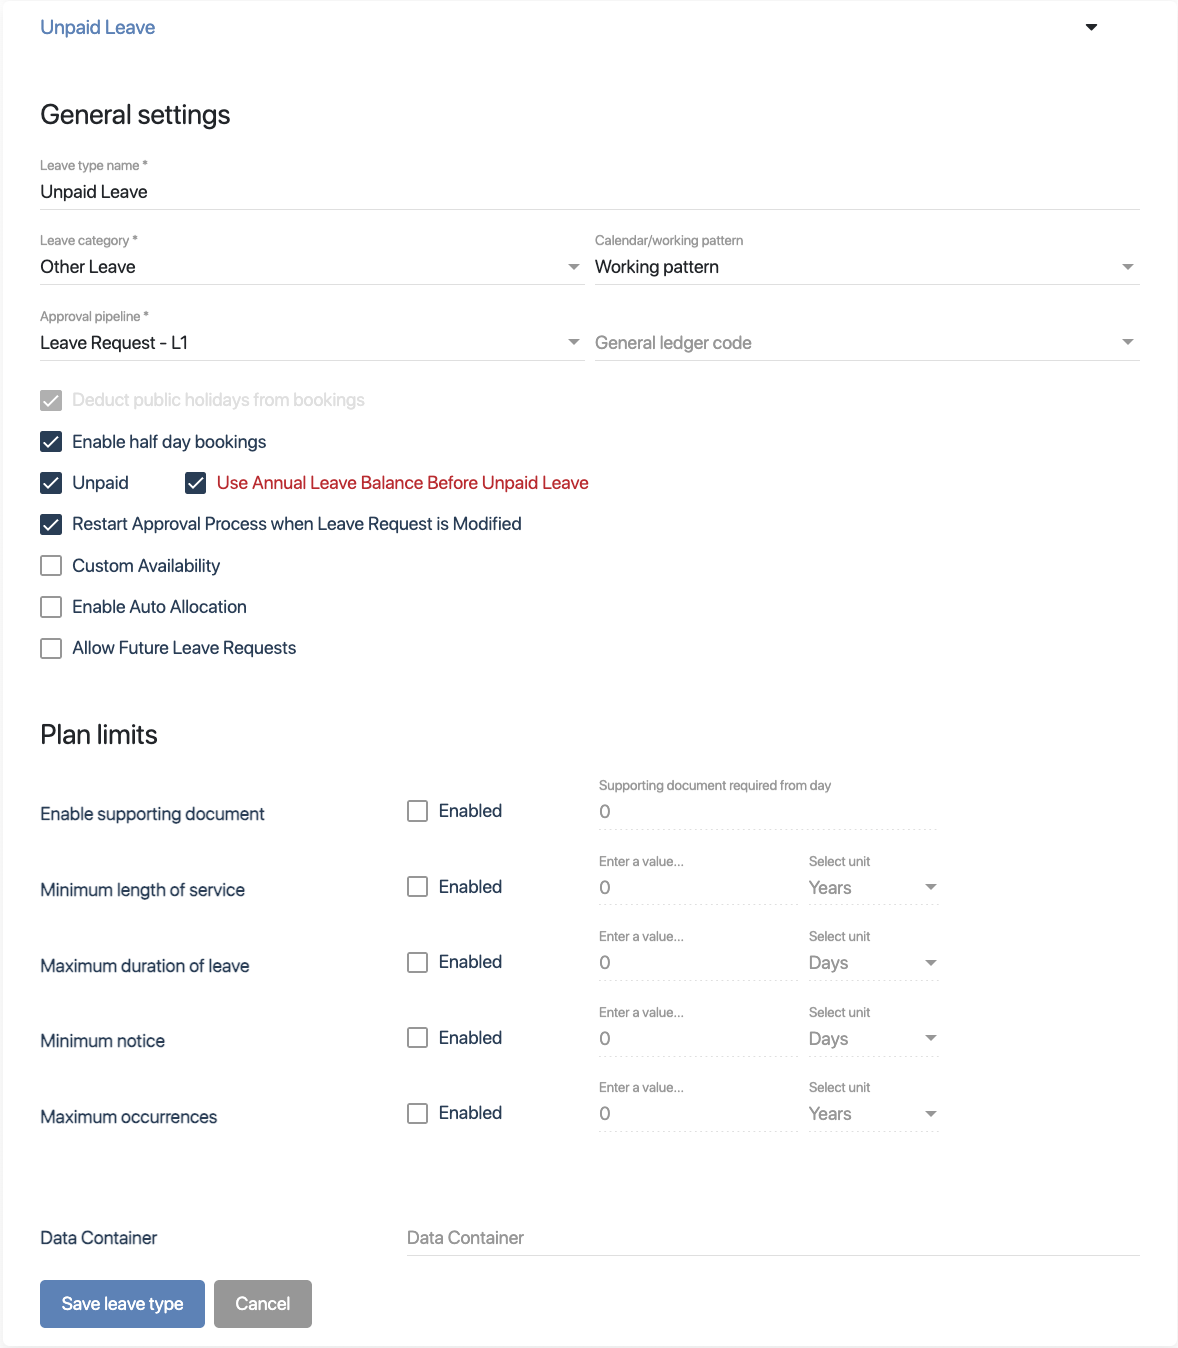Enable the supporting document limit
Image resolution: width=1178 pixels, height=1348 pixels.
(418, 811)
